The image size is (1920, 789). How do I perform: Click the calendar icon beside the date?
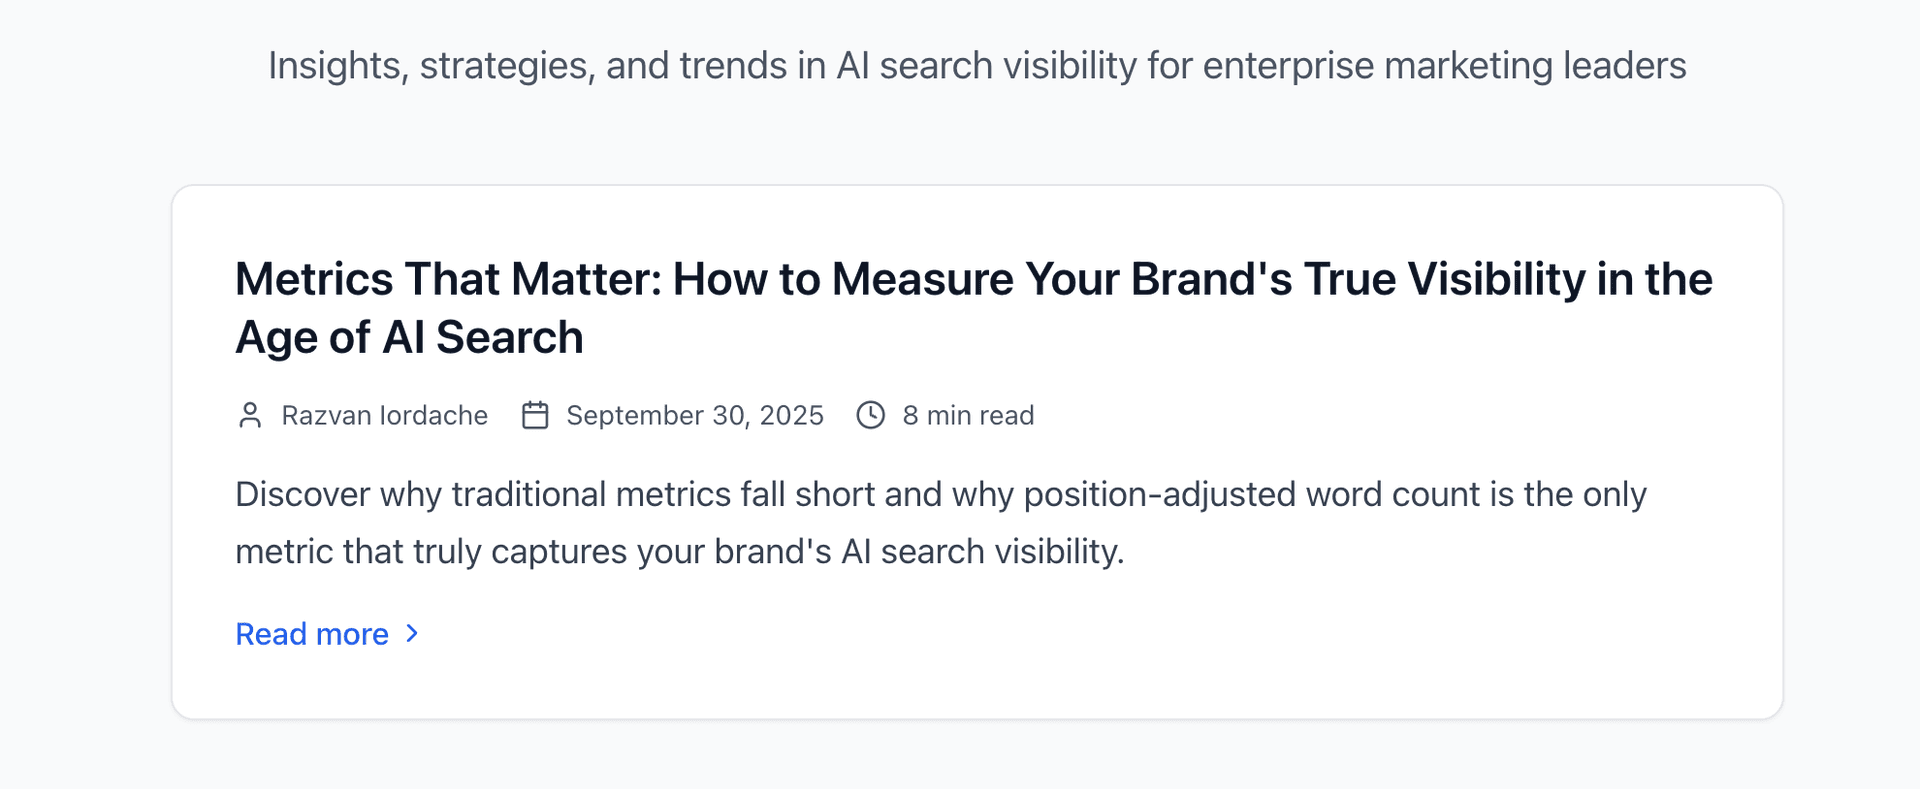pos(535,415)
